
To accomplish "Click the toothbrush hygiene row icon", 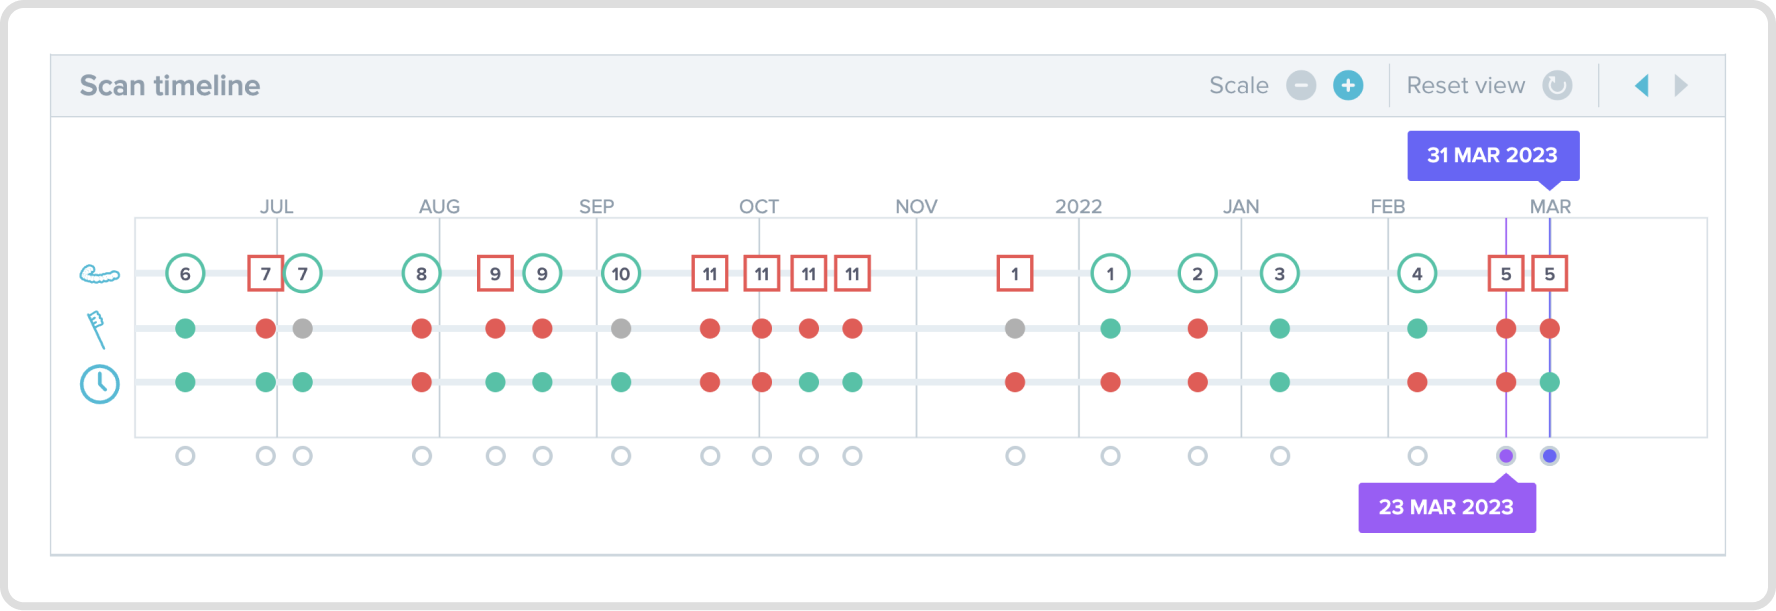I will point(97,328).
